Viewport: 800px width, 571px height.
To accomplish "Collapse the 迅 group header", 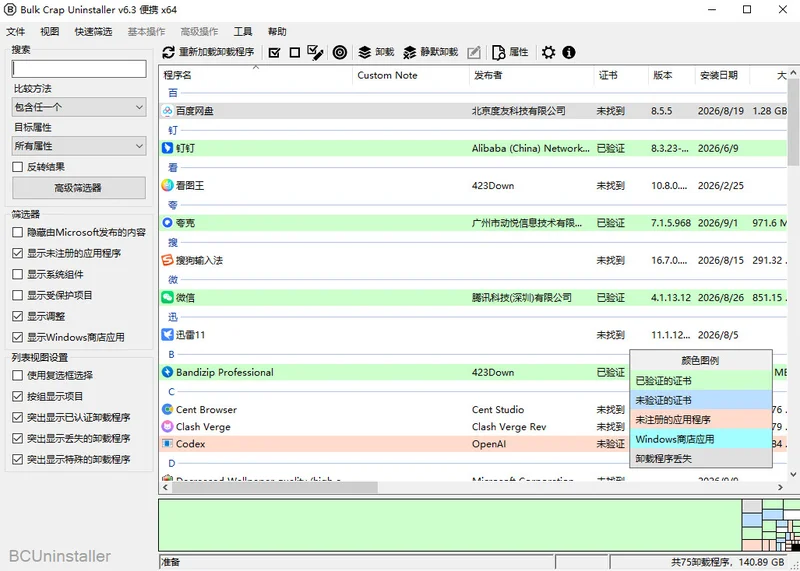I will coord(172,317).
